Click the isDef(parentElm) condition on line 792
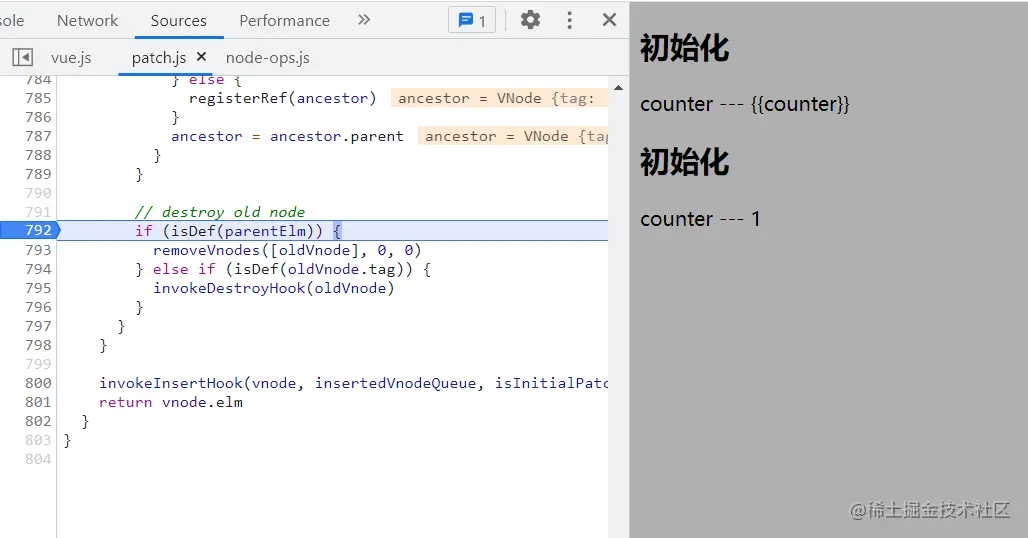The width and height of the screenshot is (1028, 538). (243, 231)
